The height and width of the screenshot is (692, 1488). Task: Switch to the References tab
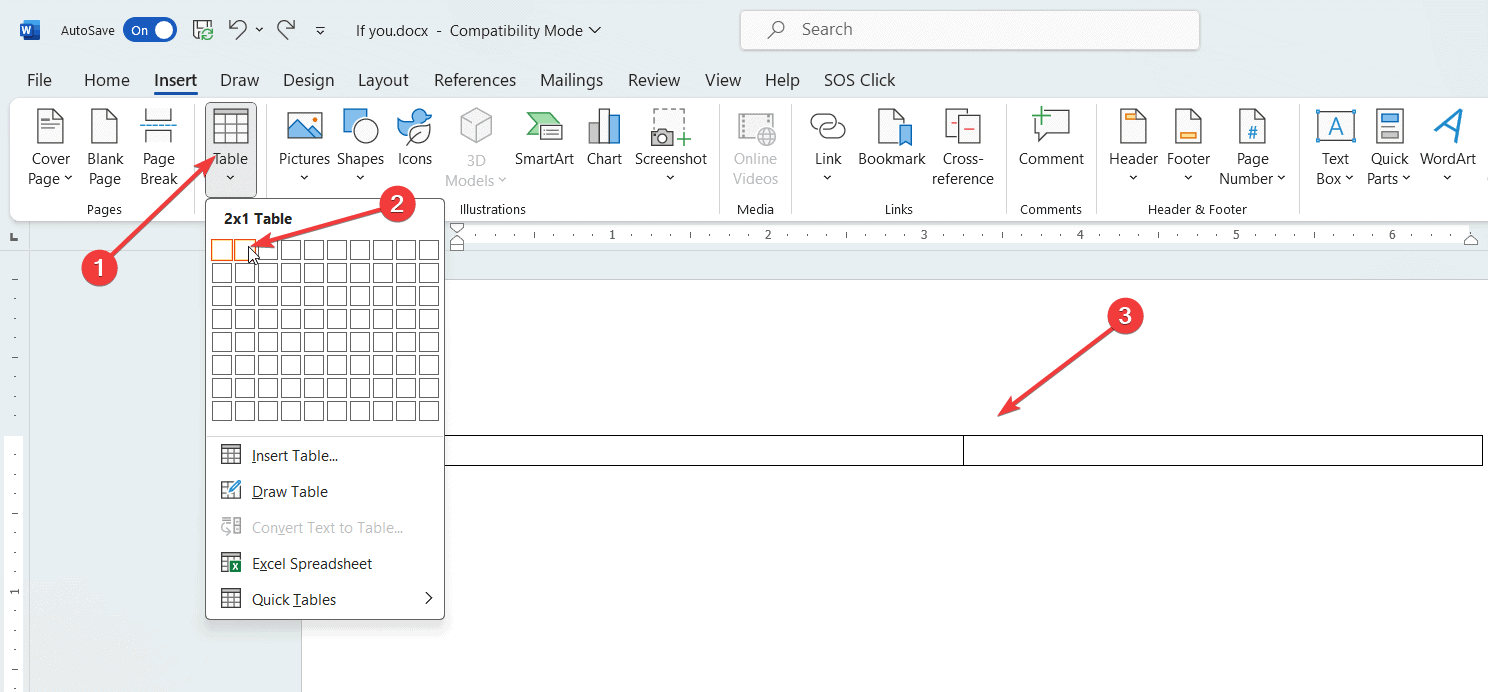coord(475,80)
